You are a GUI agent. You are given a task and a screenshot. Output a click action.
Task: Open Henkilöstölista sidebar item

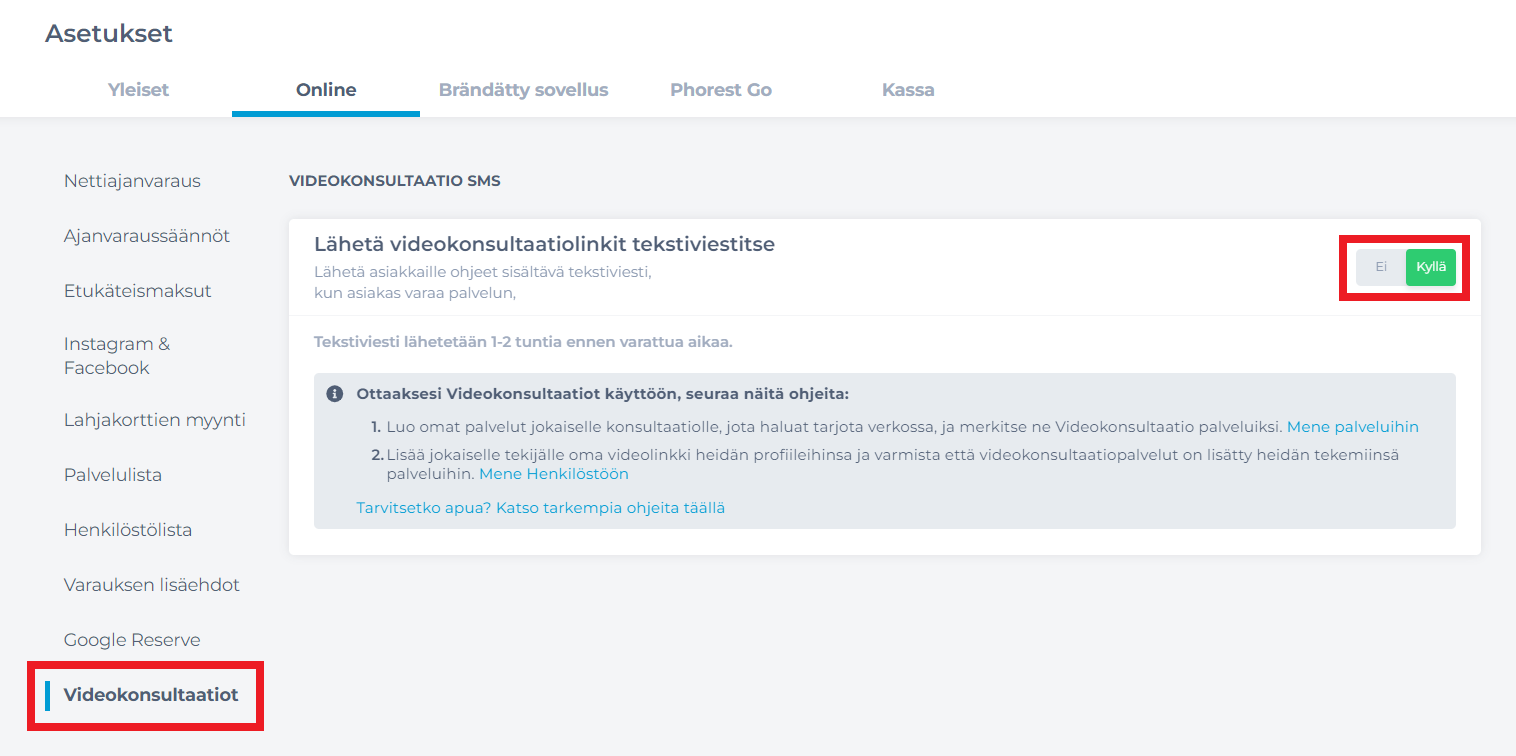[x=128, y=530]
